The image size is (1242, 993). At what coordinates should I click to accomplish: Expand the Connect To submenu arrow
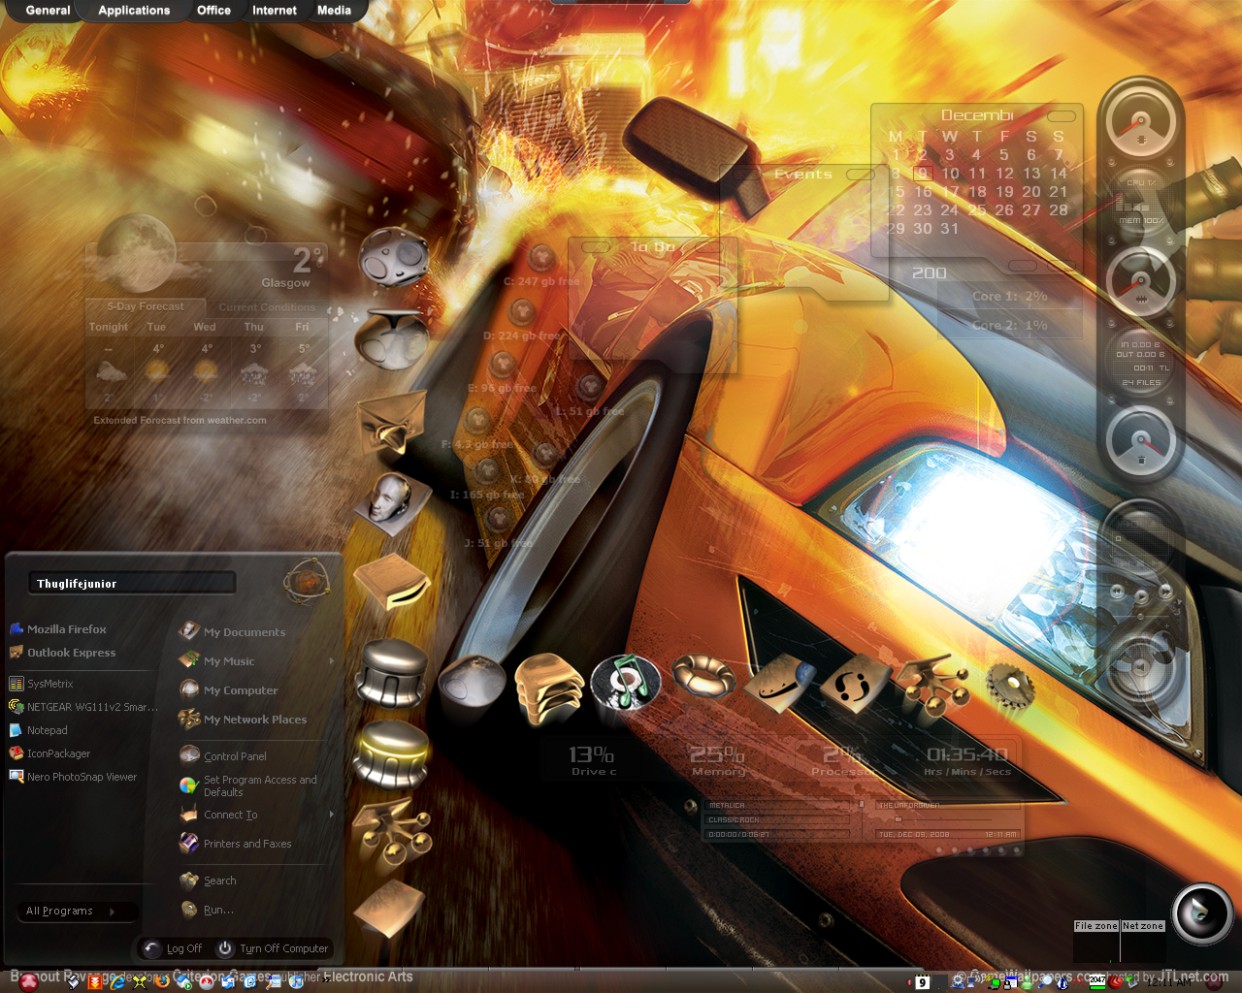pyautogui.click(x=331, y=814)
